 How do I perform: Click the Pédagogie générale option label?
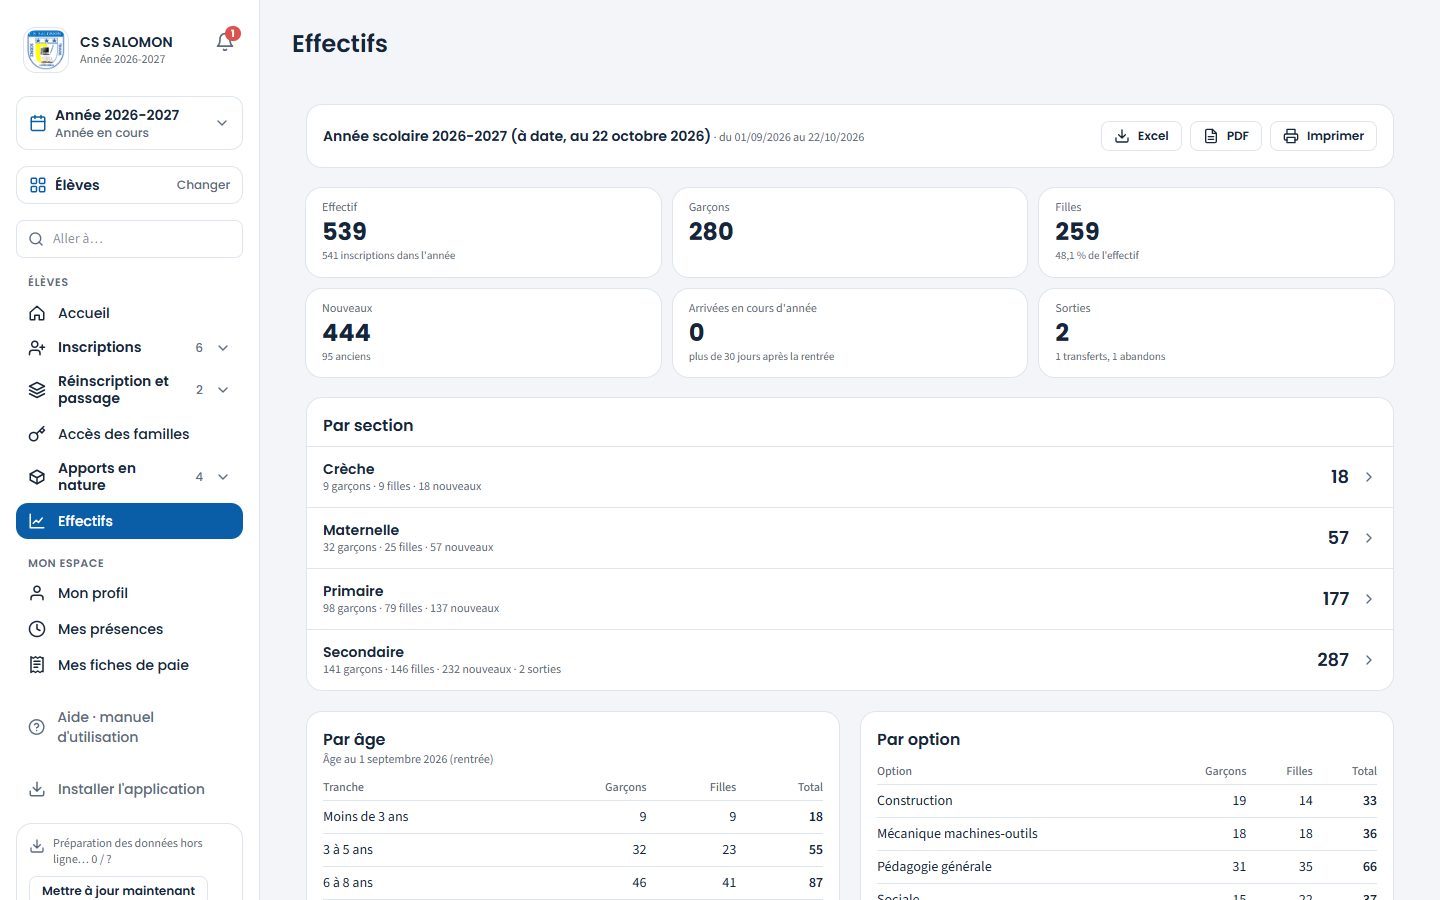pos(934,866)
